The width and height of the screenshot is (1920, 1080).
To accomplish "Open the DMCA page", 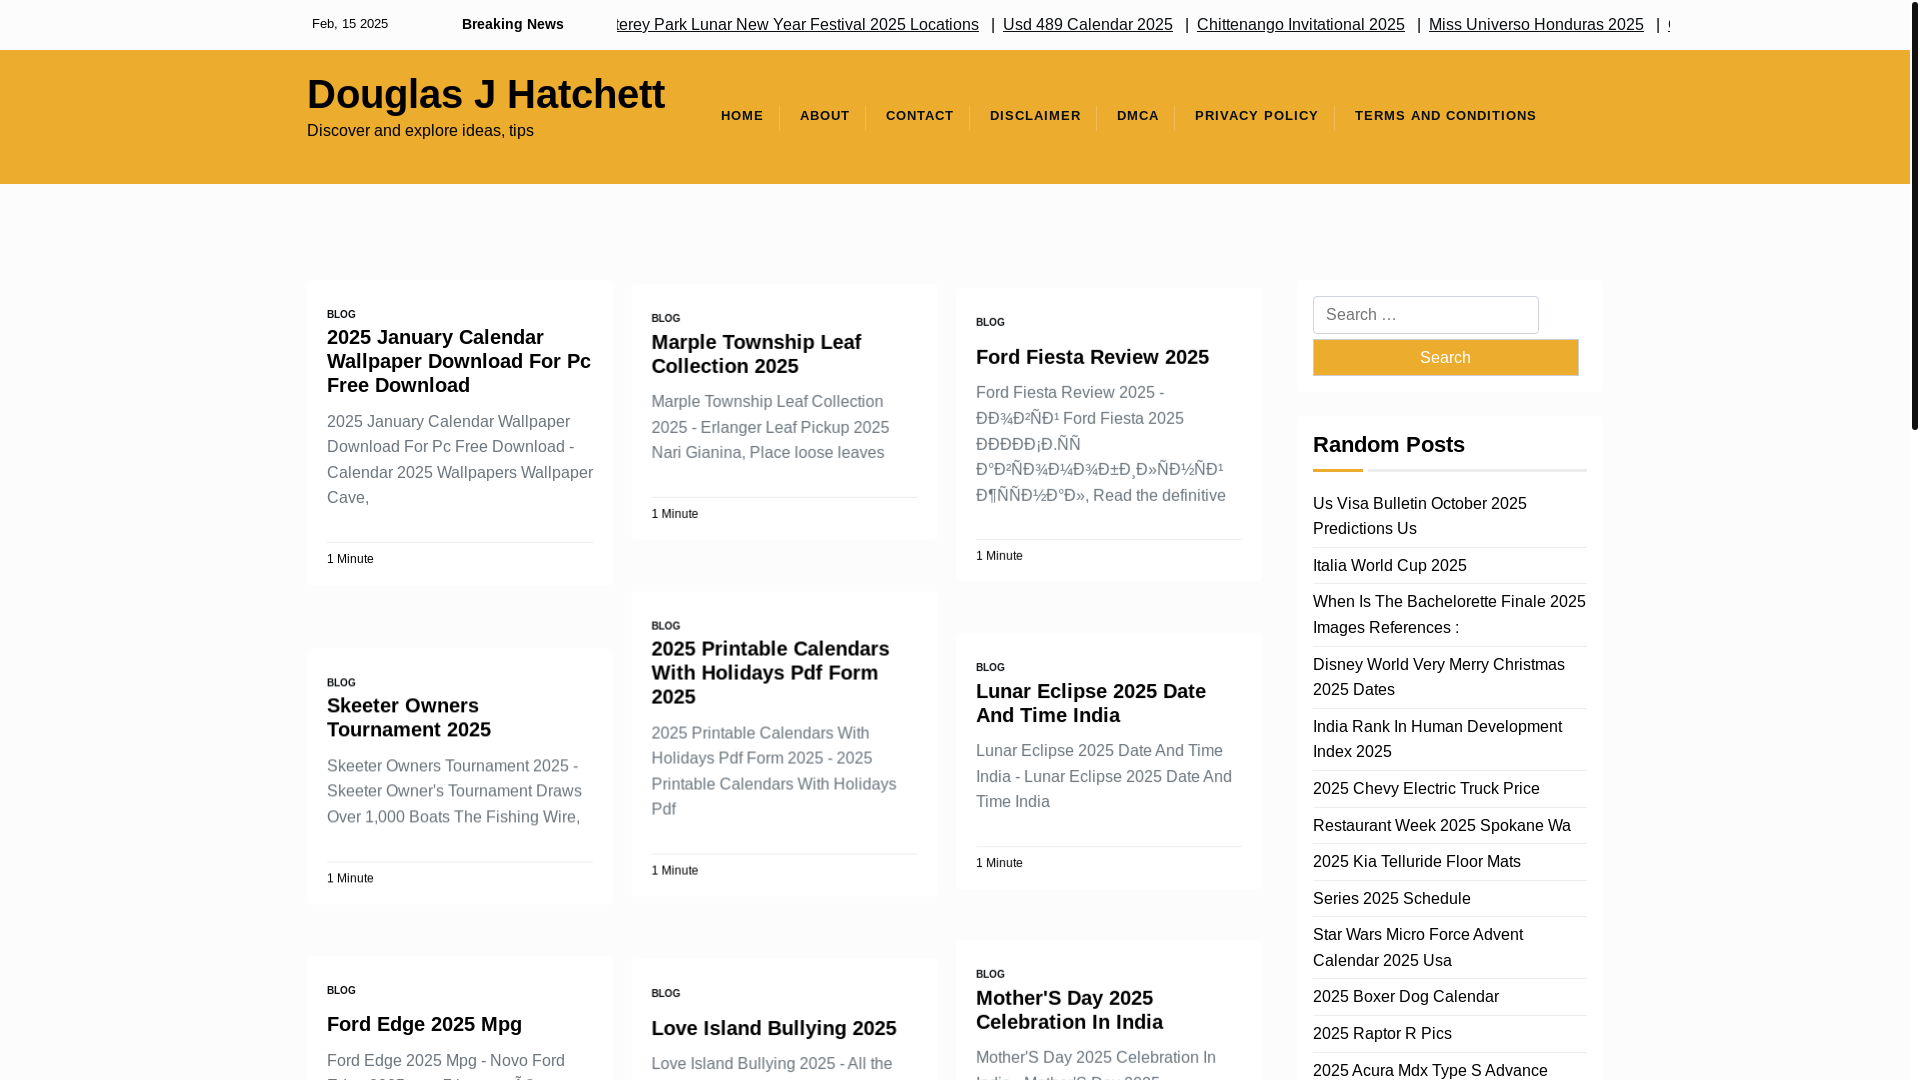I will pyautogui.click(x=1137, y=116).
